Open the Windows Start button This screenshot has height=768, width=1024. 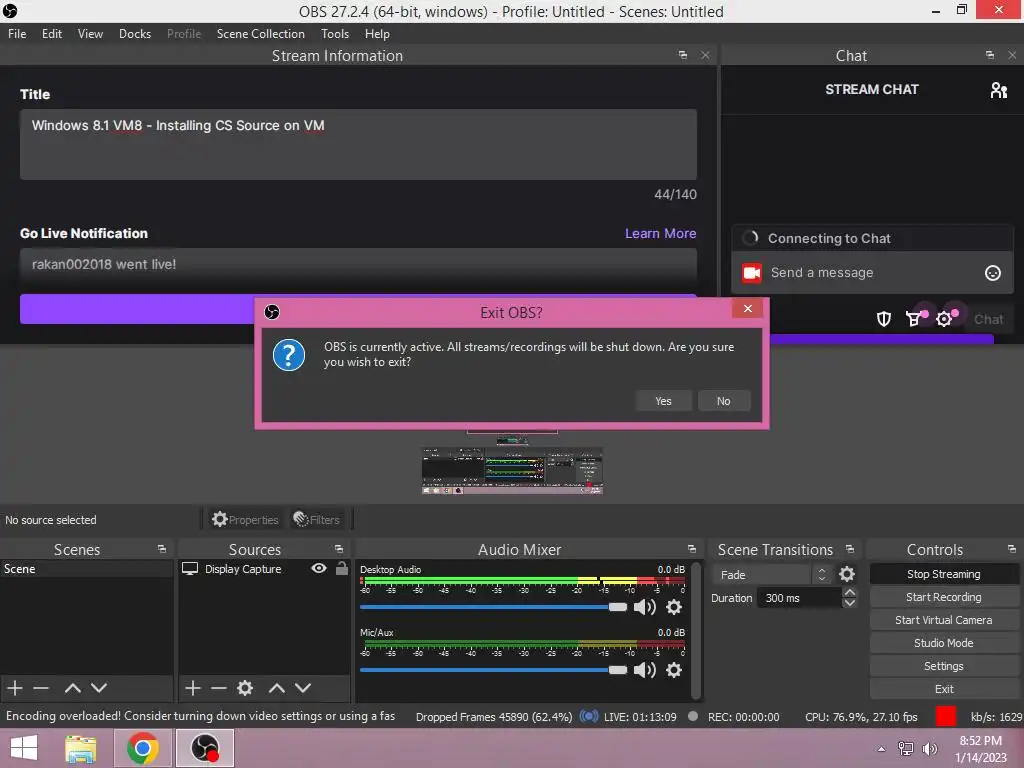tap(24, 748)
